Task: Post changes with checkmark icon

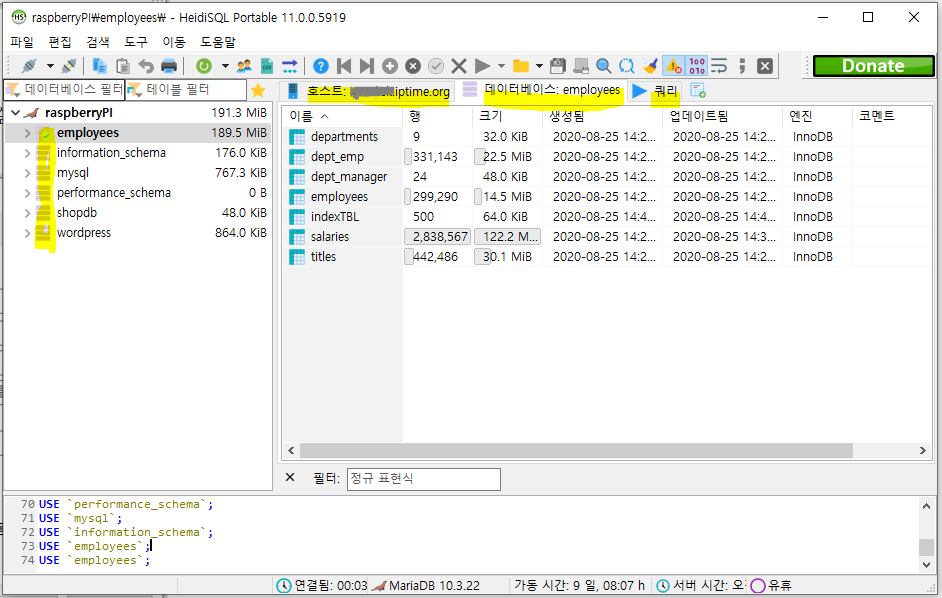Action: point(436,66)
